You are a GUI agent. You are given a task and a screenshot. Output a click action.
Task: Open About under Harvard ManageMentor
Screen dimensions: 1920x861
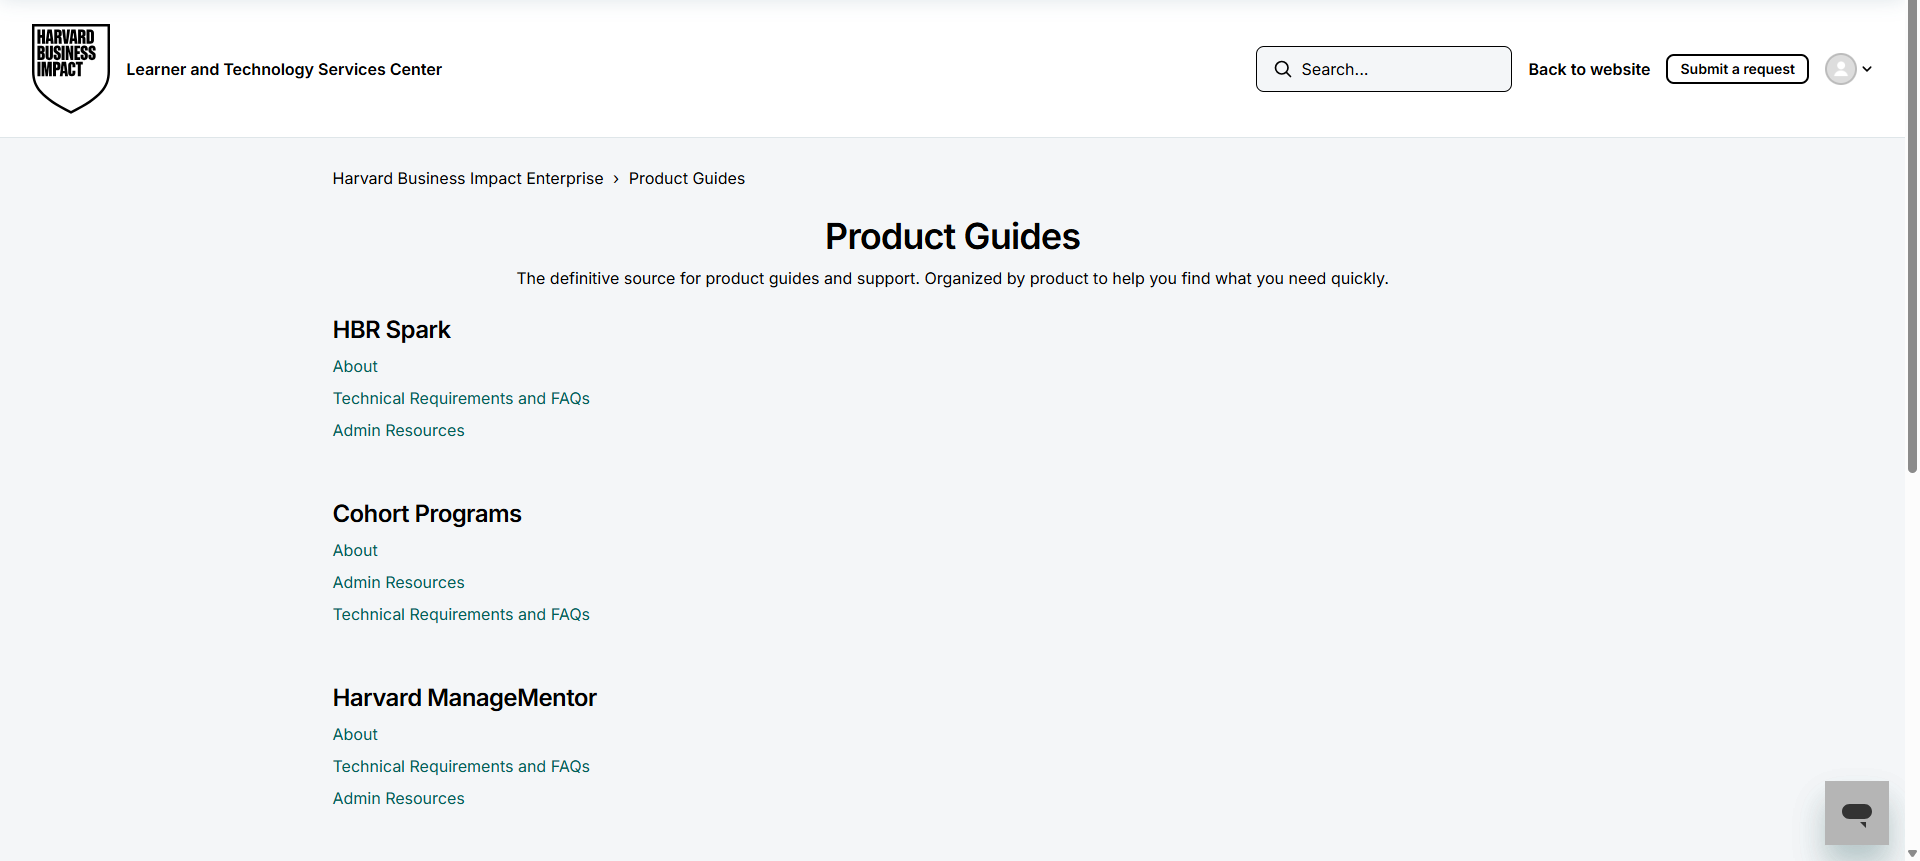coord(355,734)
